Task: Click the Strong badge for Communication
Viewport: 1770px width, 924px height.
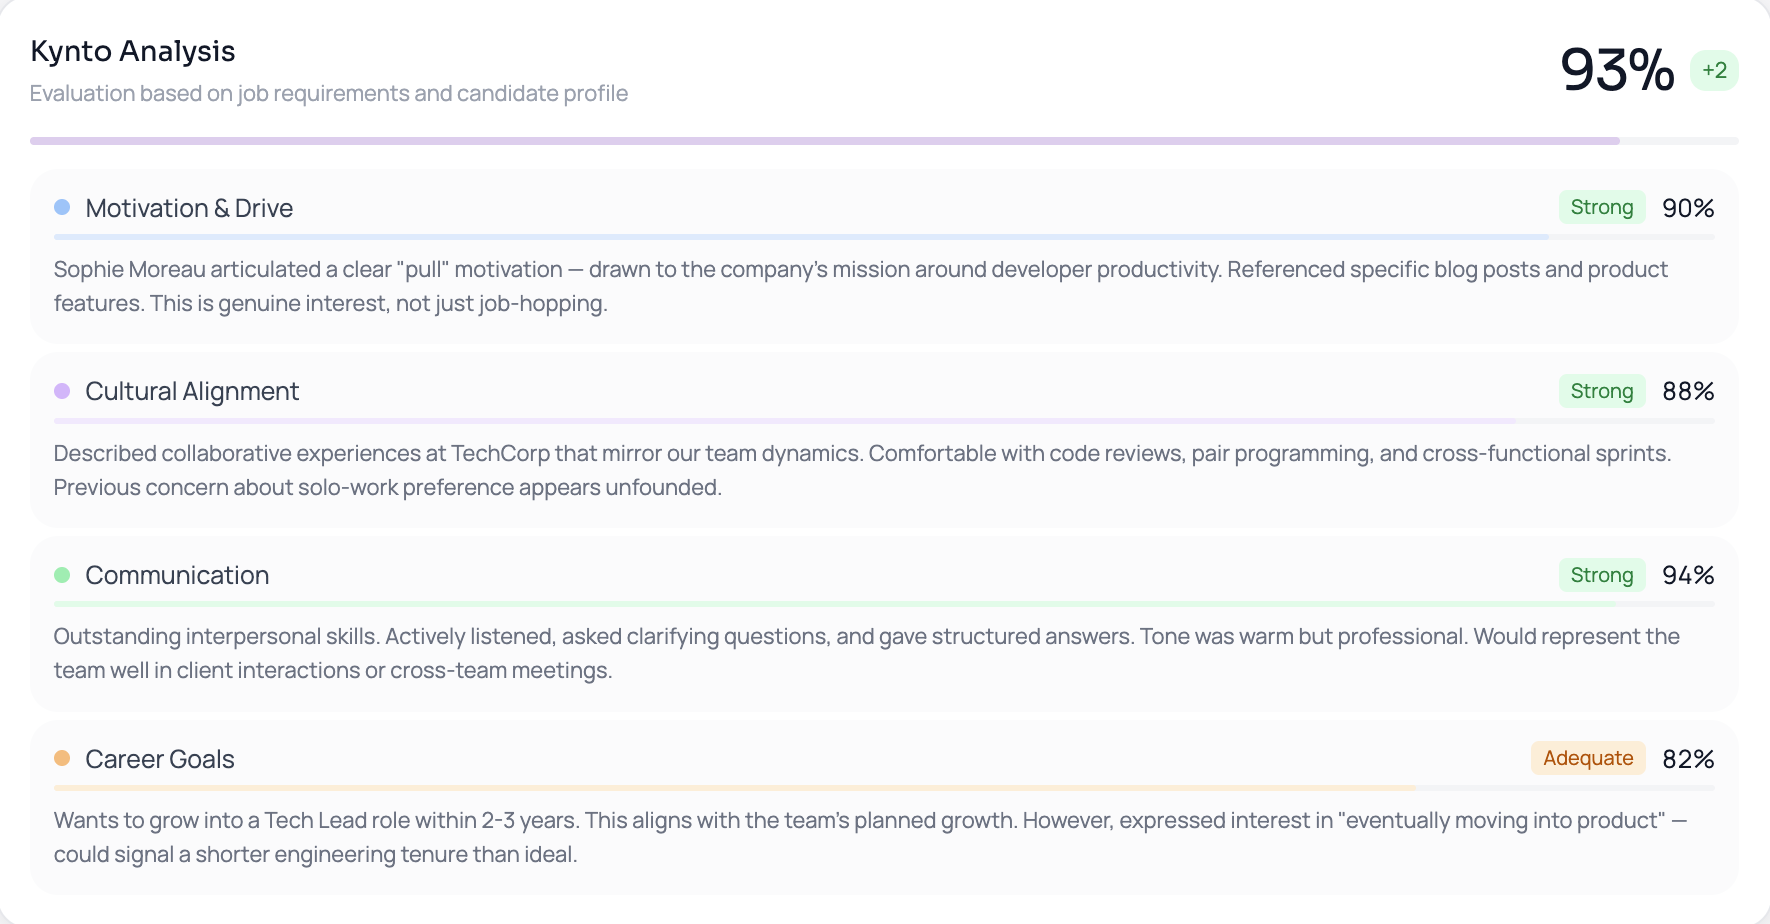Action: click(1601, 575)
